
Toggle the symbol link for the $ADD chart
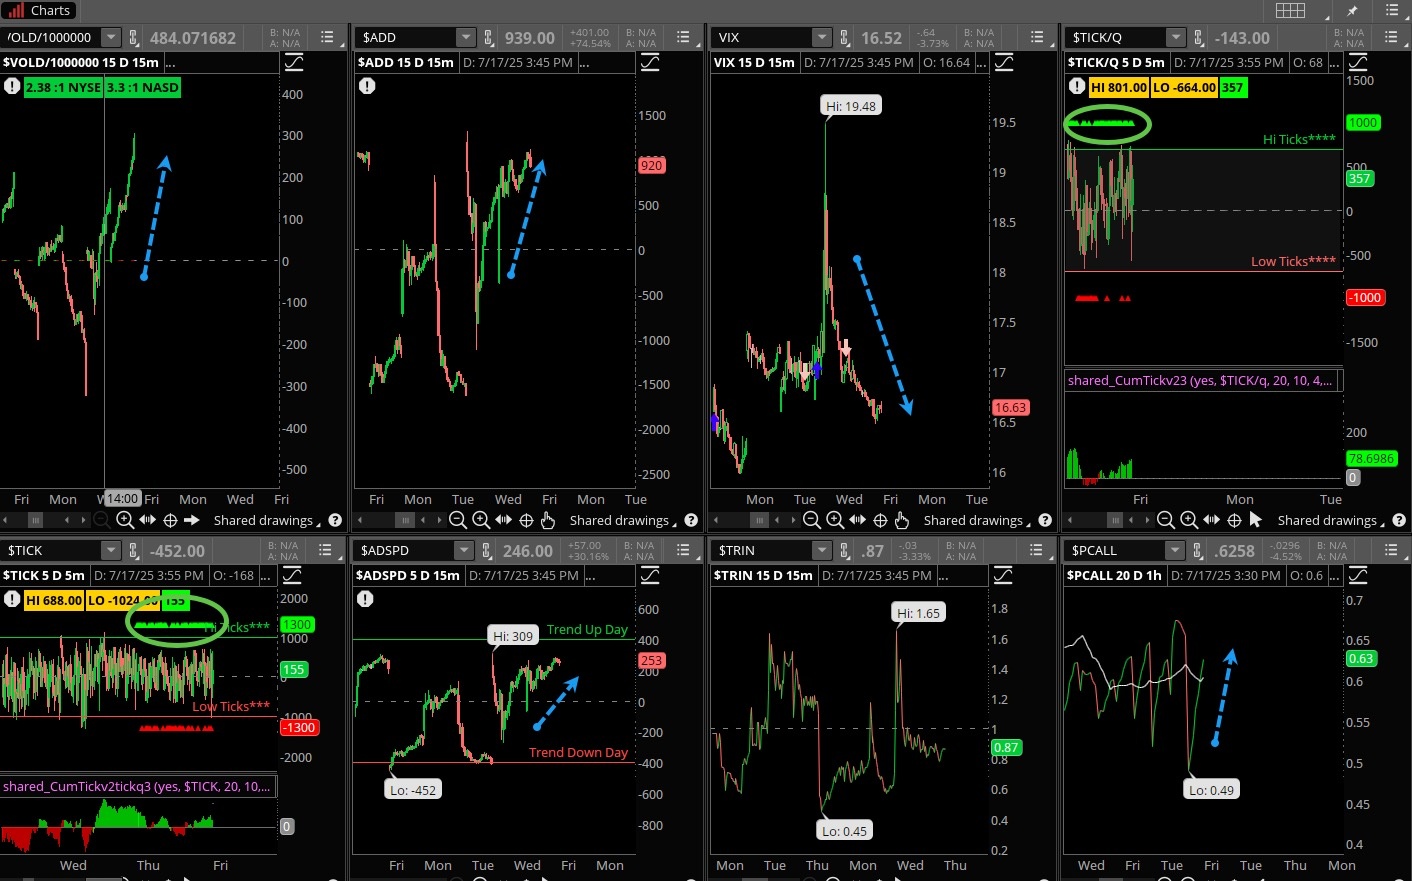click(x=489, y=37)
